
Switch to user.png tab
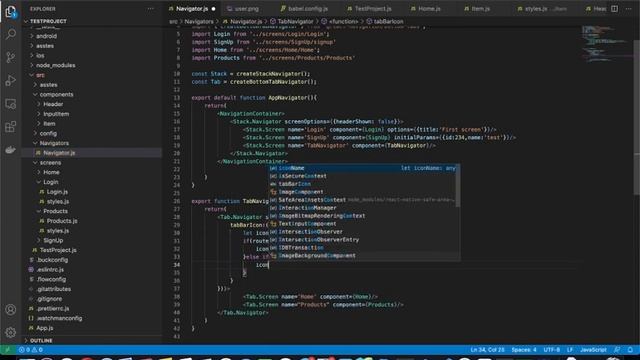[x=247, y=9]
